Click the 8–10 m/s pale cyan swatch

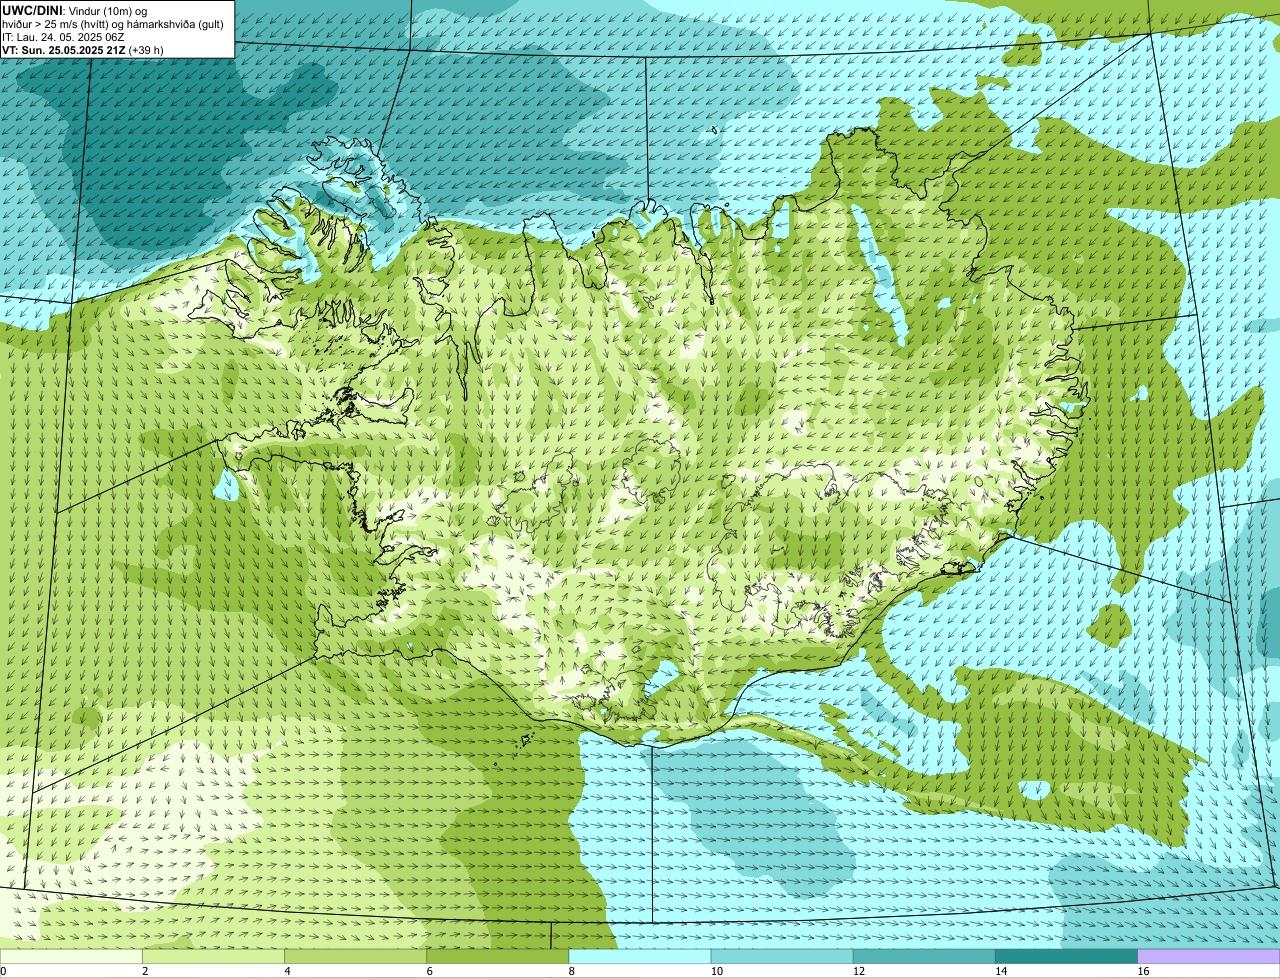click(640, 957)
